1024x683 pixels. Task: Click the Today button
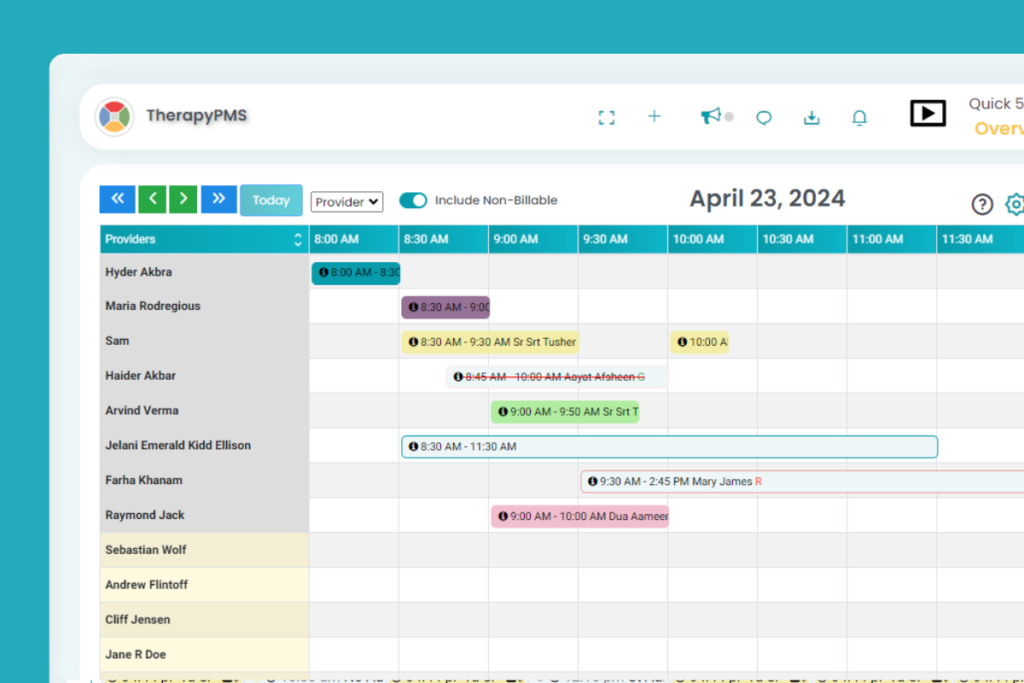271,200
